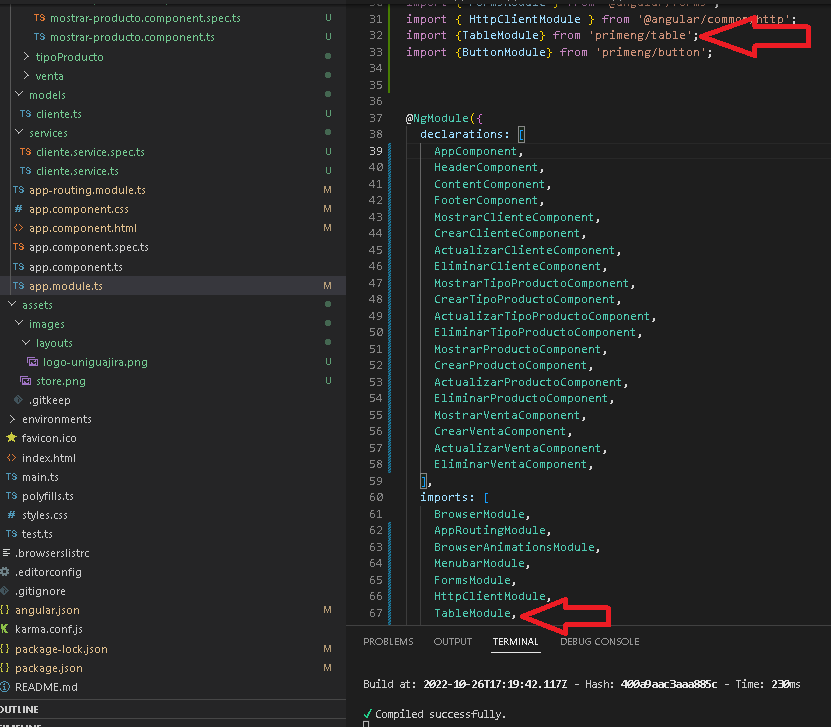Expand the tipoProducto folder chevron

[26, 56]
